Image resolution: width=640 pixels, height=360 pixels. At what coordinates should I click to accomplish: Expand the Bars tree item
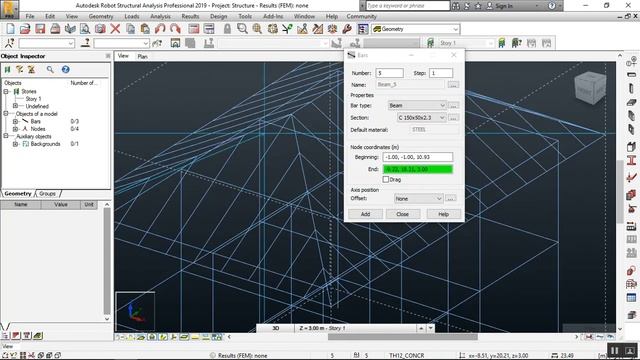point(16,122)
